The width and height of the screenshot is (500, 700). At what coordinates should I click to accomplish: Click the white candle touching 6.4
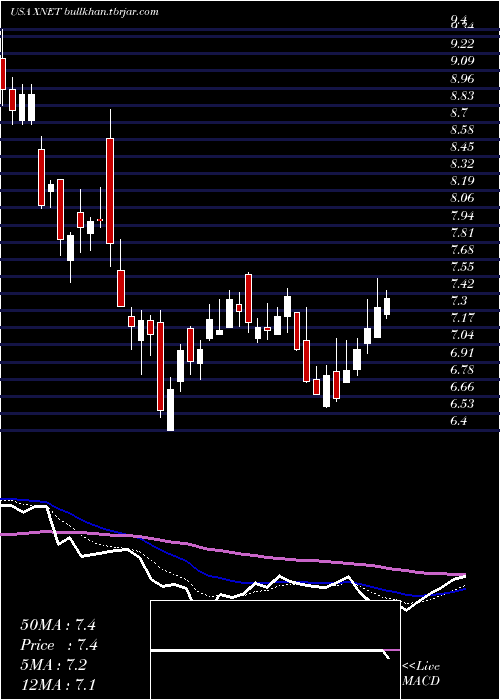point(171,410)
